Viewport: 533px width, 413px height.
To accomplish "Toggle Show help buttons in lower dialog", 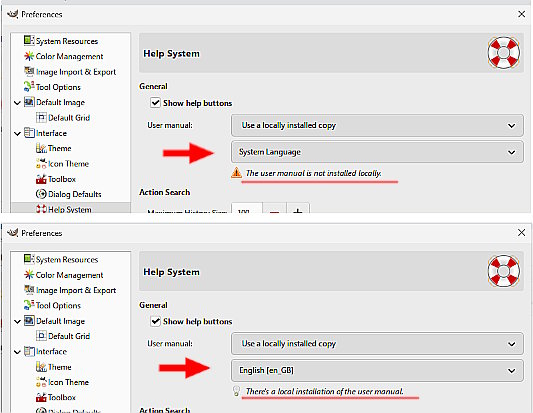I will point(155,321).
